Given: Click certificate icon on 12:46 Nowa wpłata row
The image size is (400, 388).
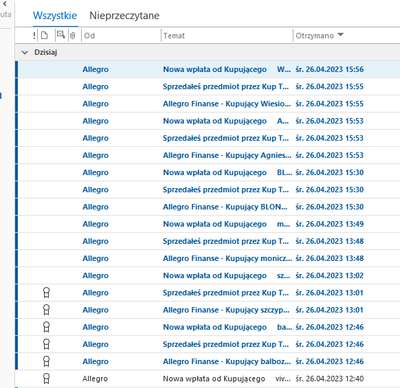Looking at the screenshot, I should point(46,327).
